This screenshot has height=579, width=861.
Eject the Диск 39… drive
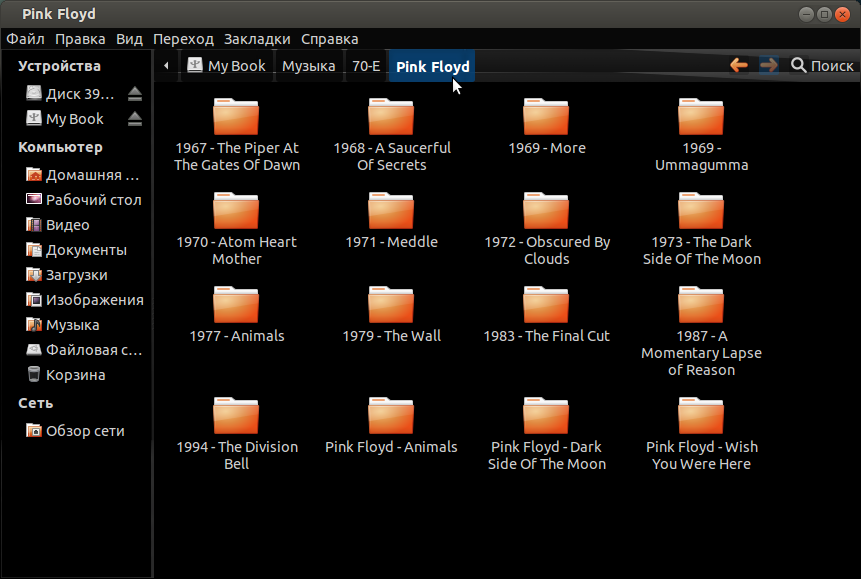click(135, 94)
